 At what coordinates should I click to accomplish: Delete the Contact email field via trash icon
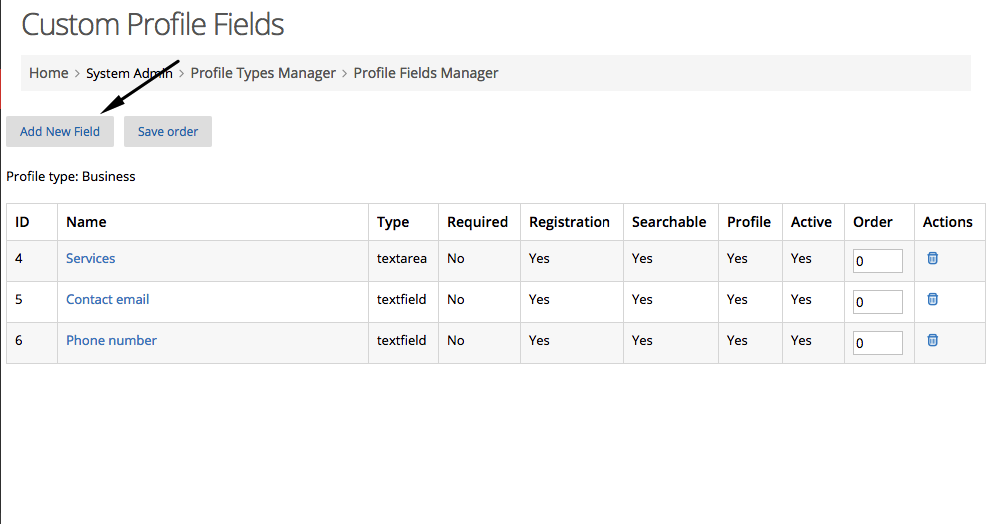click(x=932, y=299)
